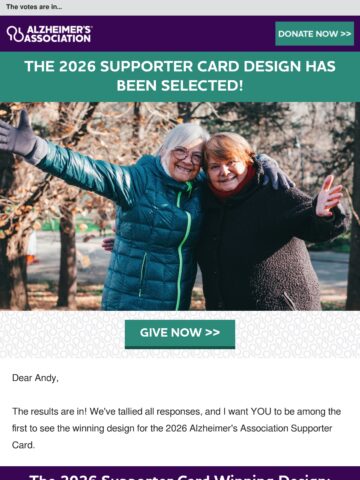Click the chevrons on the Give Now button

213,333
